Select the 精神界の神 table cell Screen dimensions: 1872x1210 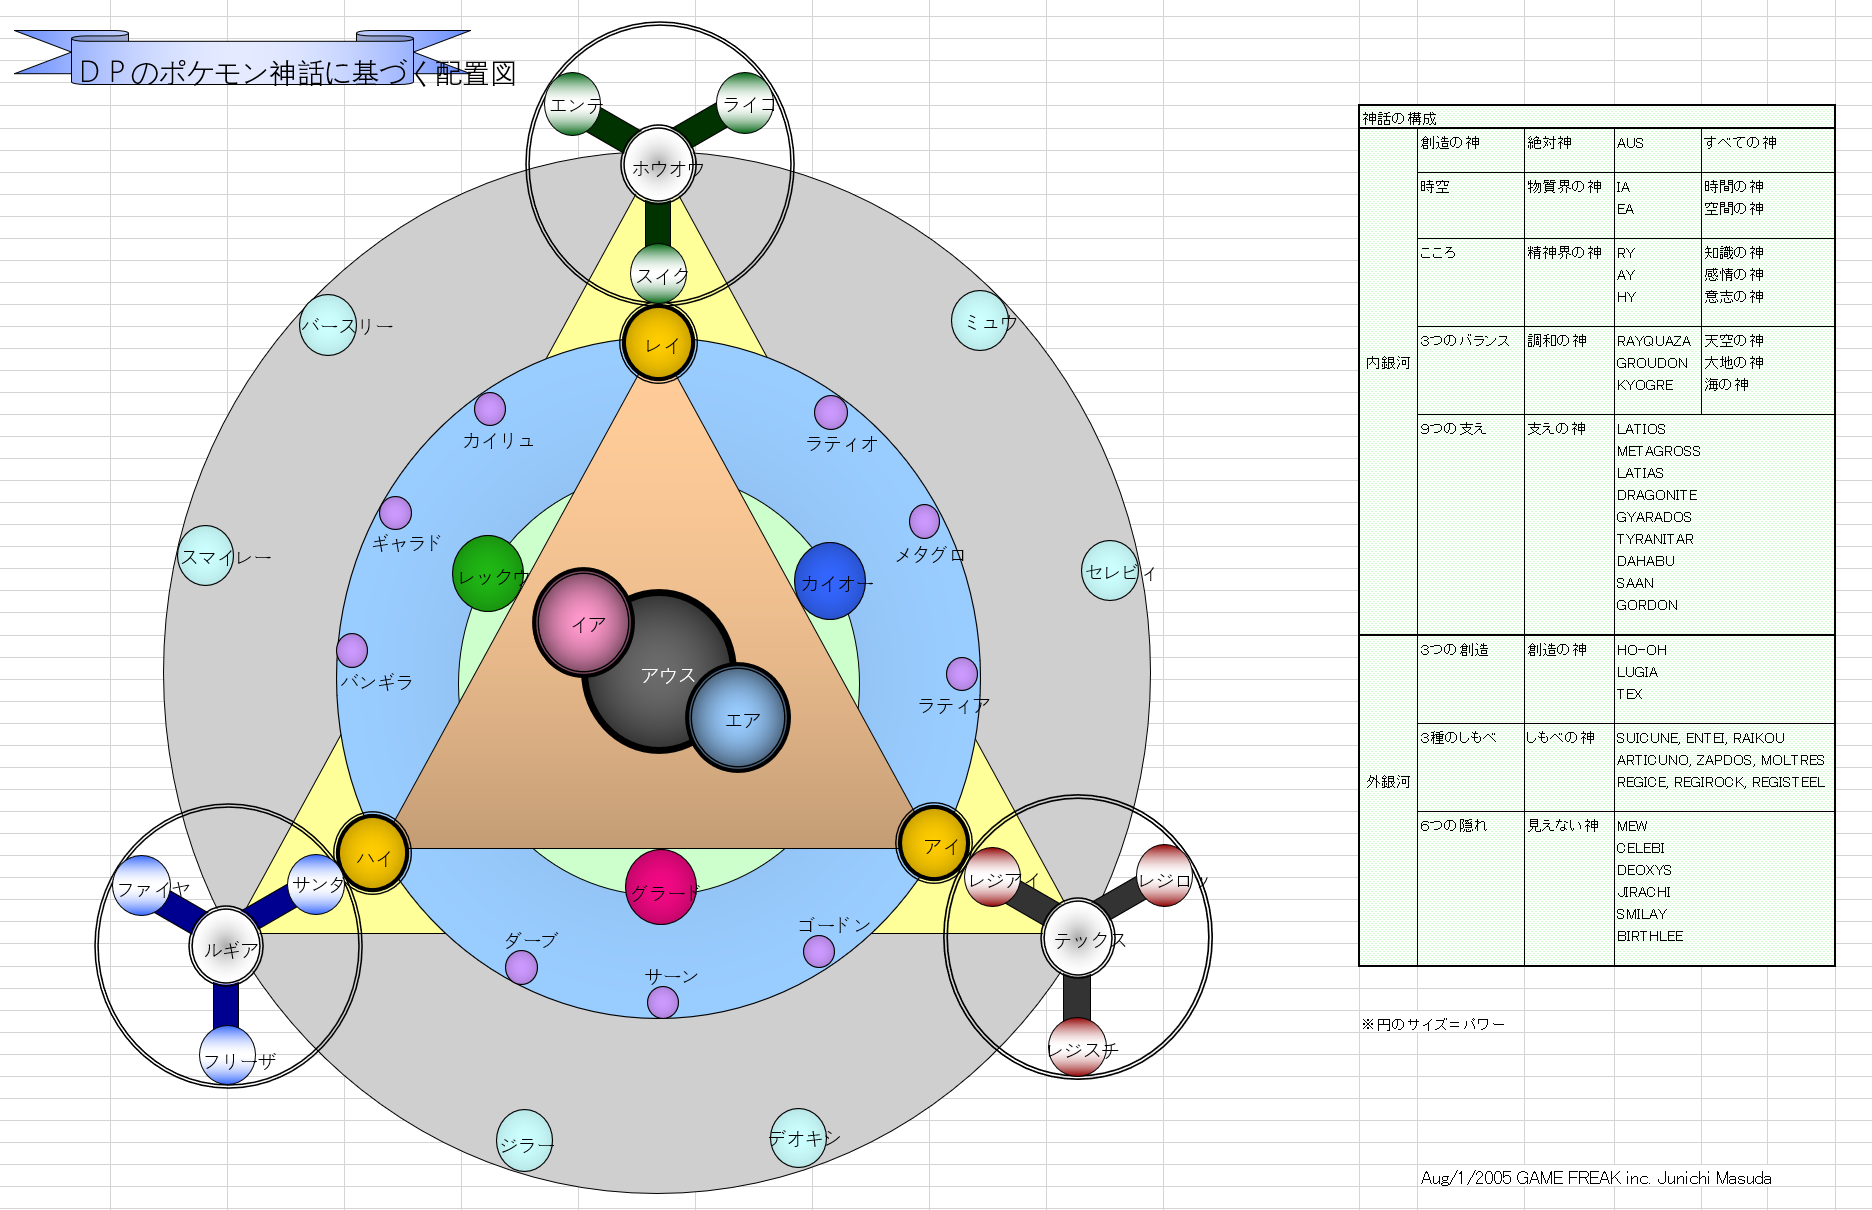click(1569, 282)
